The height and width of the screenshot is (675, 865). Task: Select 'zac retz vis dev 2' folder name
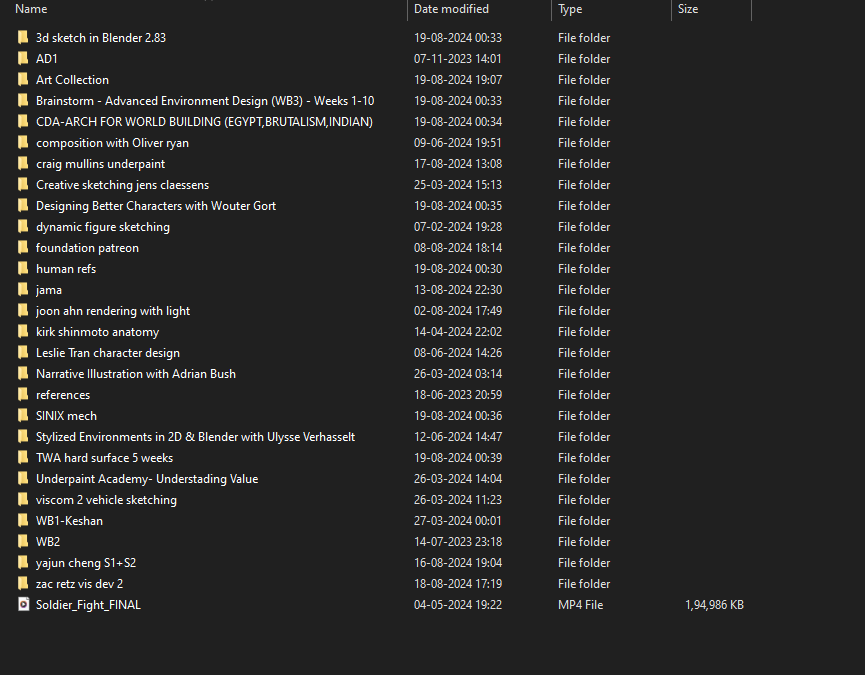click(x=79, y=583)
